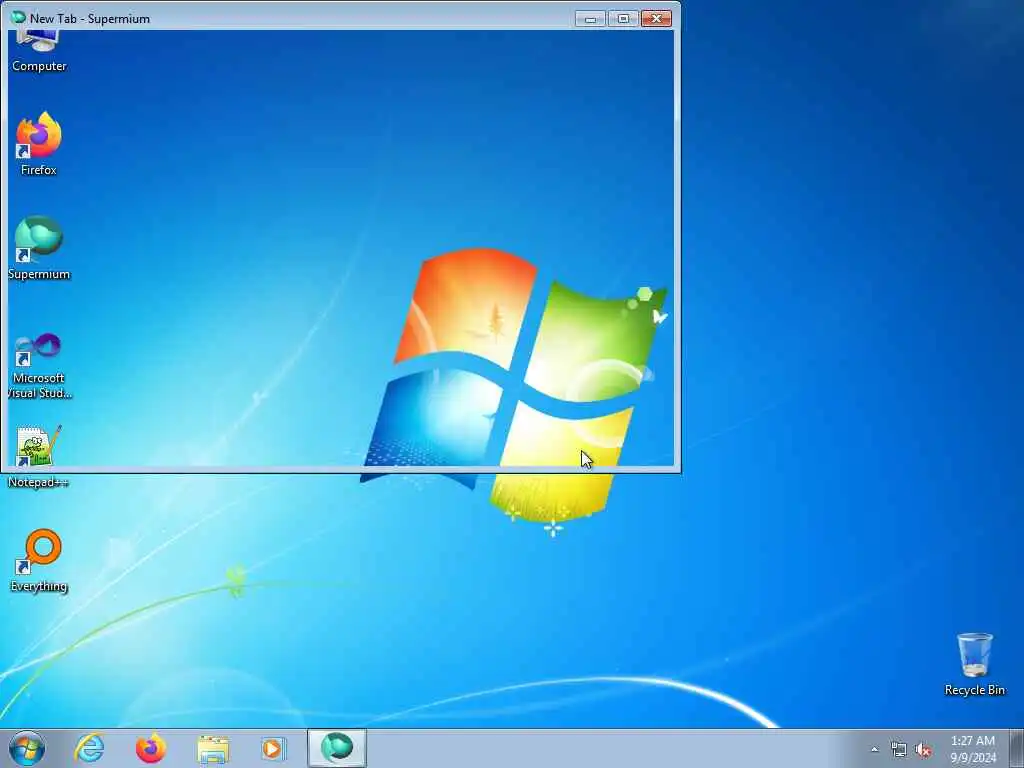Maximize the Supermium window
This screenshot has height=768, width=1024.
[623, 19]
